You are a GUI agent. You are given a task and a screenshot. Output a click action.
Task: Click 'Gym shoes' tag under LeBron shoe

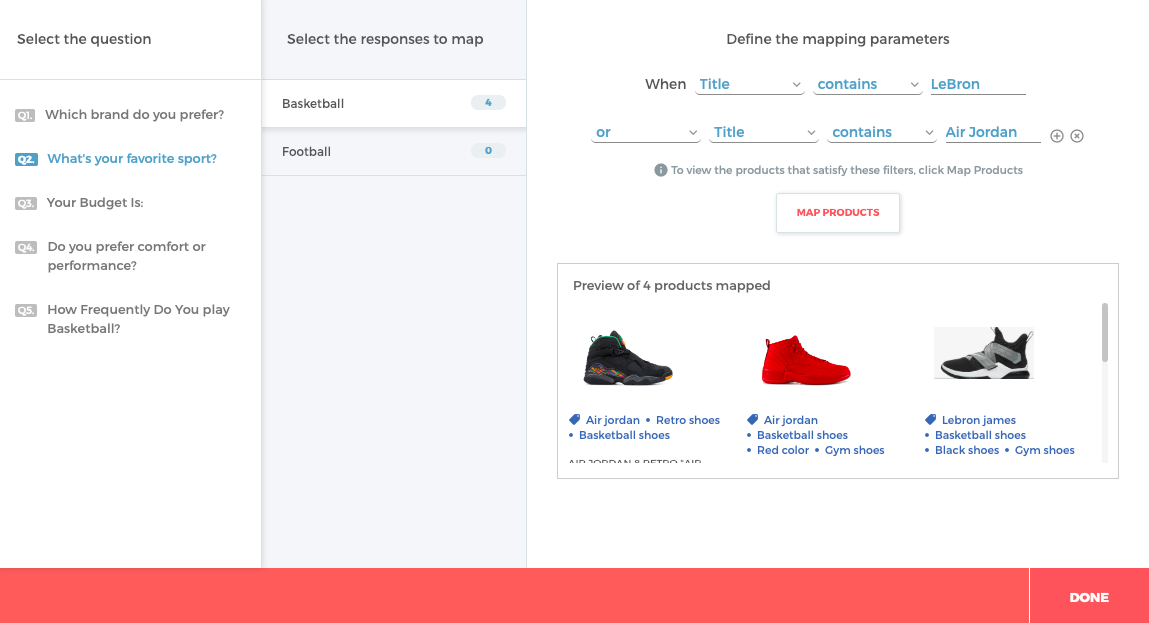(1044, 450)
